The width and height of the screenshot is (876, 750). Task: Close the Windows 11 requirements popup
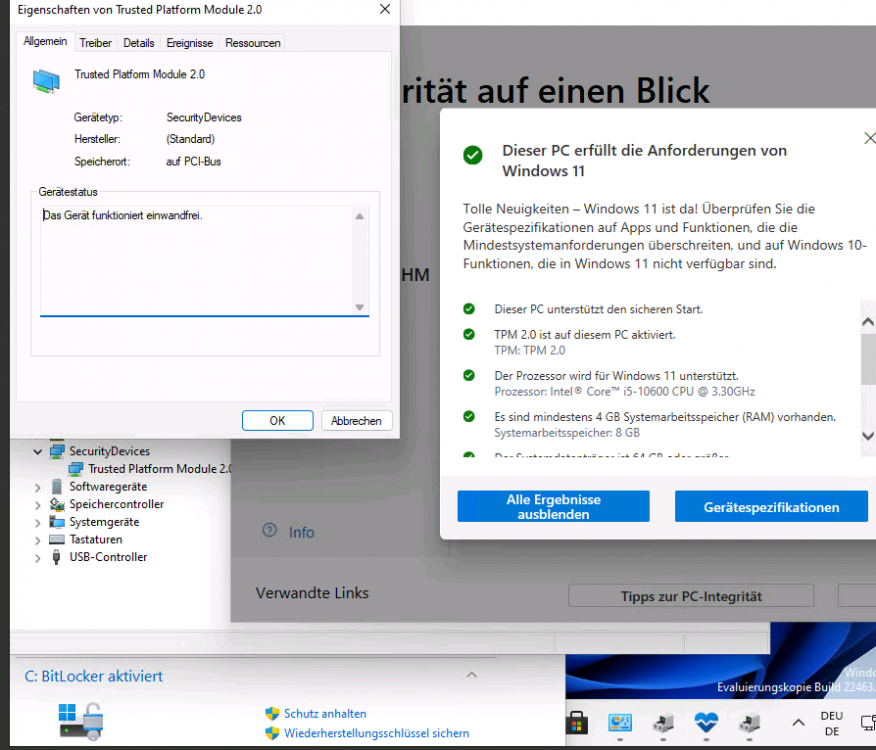(870, 138)
